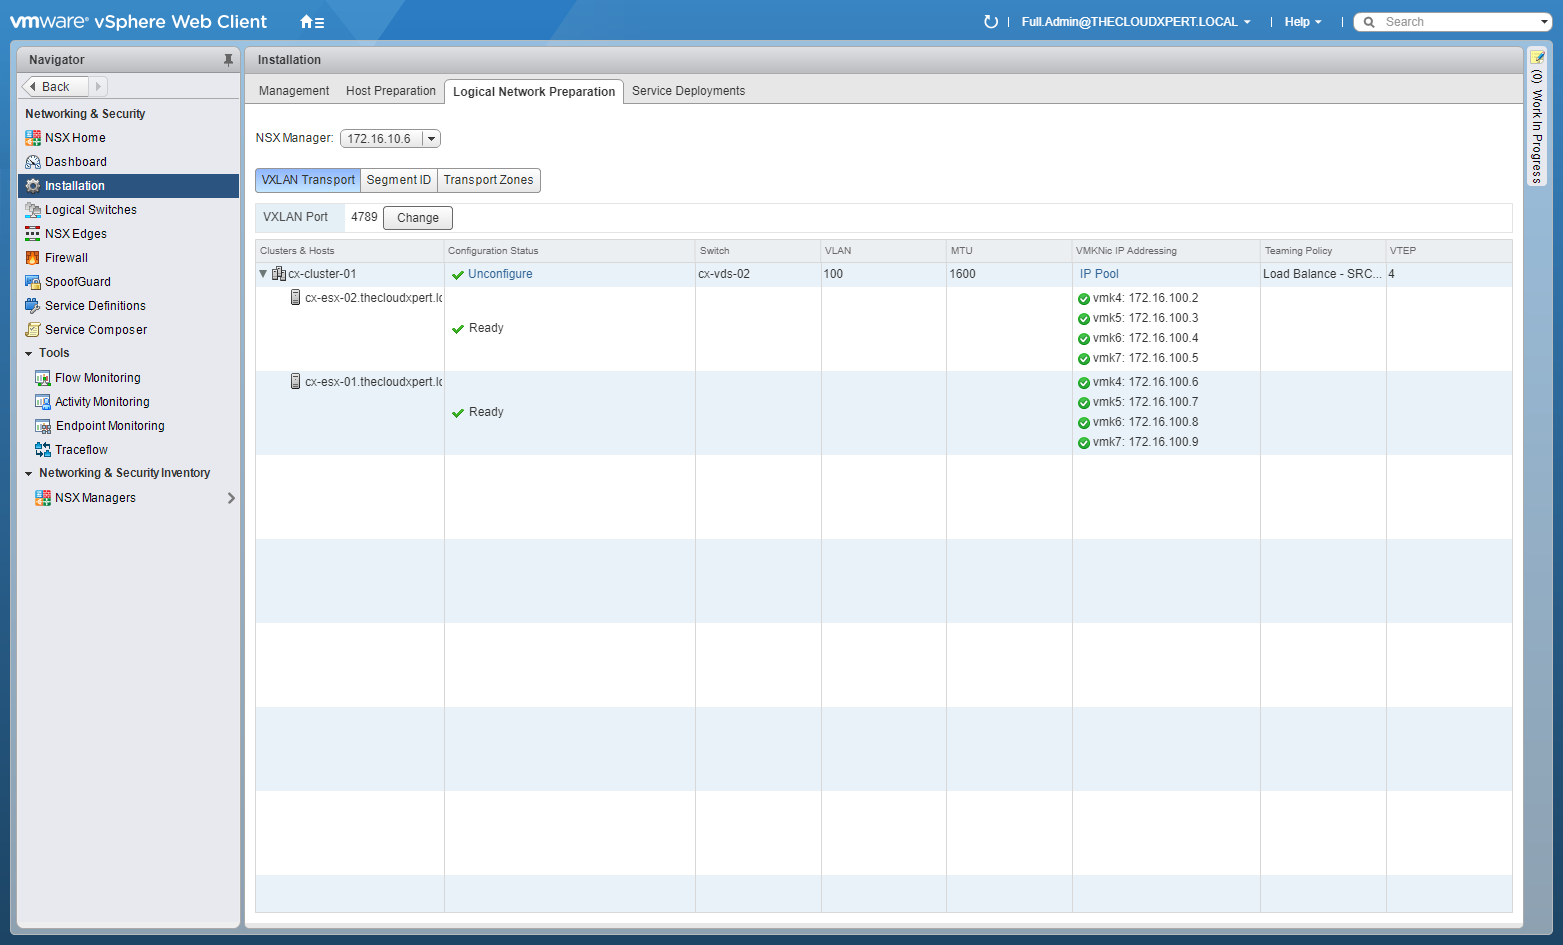Switch to Segment ID view
This screenshot has height=945, width=1563.
point(398,180)
